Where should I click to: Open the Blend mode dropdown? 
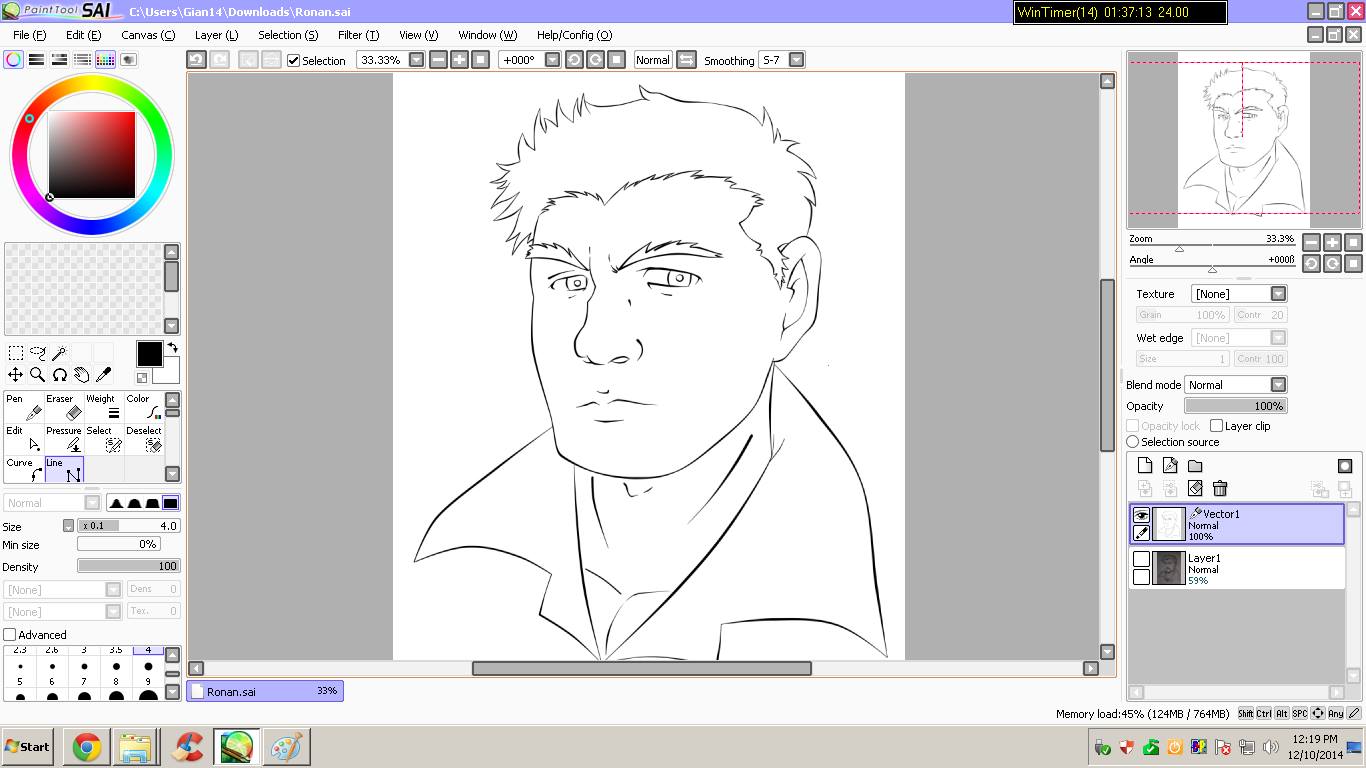pos(1278,385)
